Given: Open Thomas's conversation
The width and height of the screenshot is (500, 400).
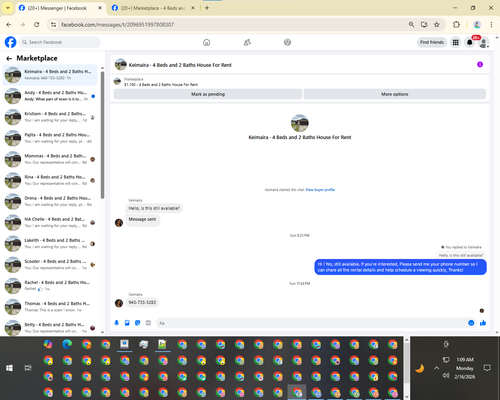Looking at the screenshot, I should tap(50, 307).
